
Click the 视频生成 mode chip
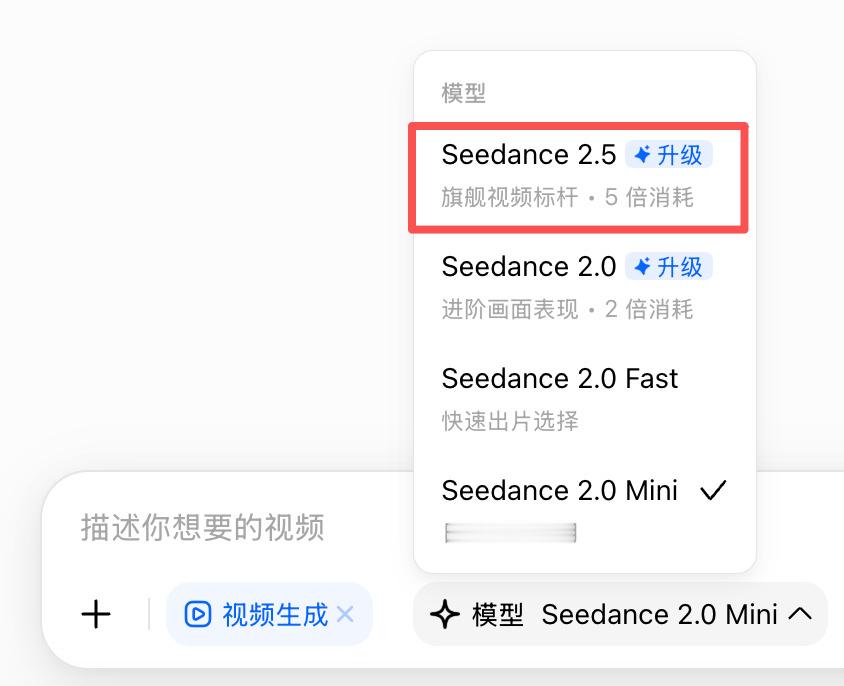[269, 614]
